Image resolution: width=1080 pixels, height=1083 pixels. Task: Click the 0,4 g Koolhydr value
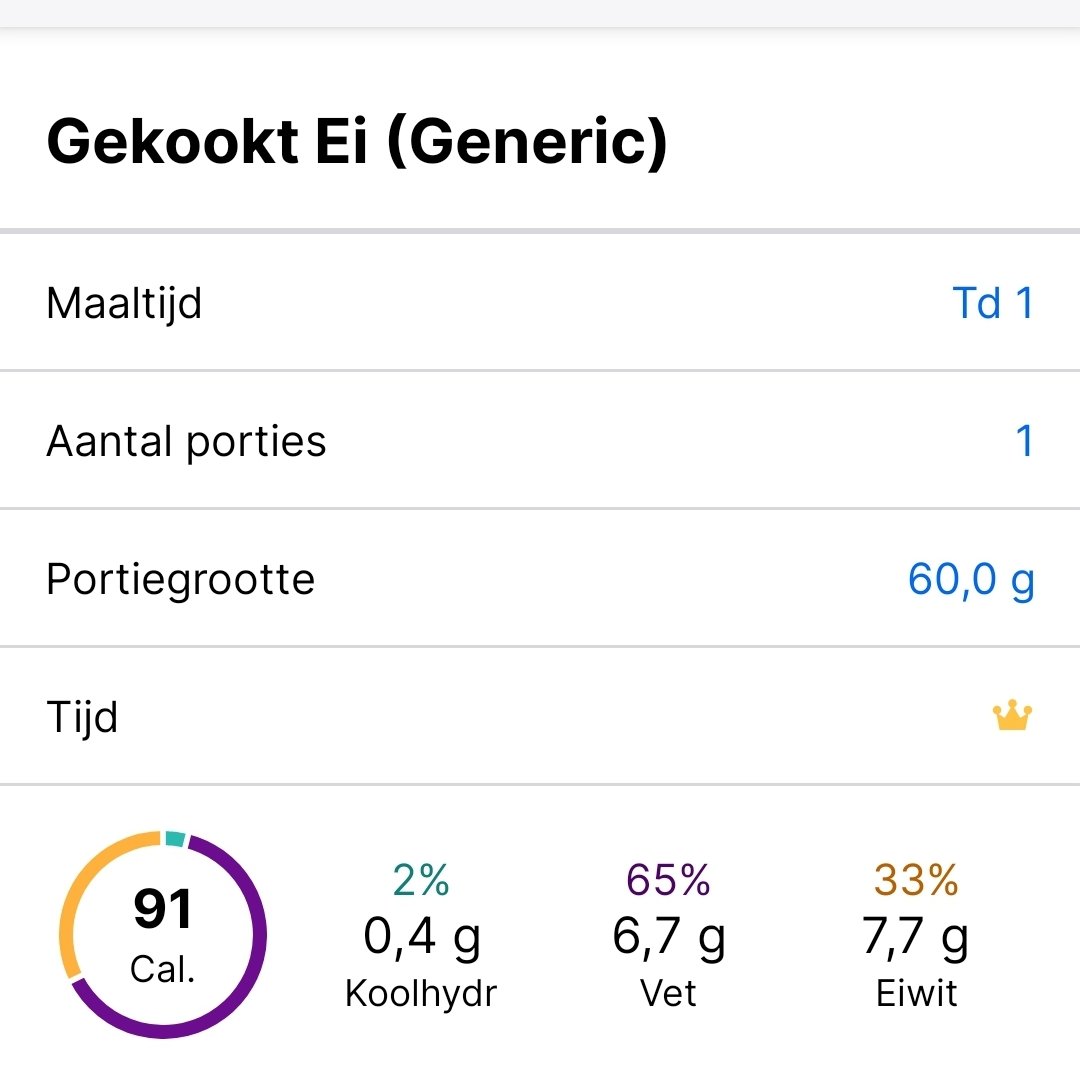[421, 937]
